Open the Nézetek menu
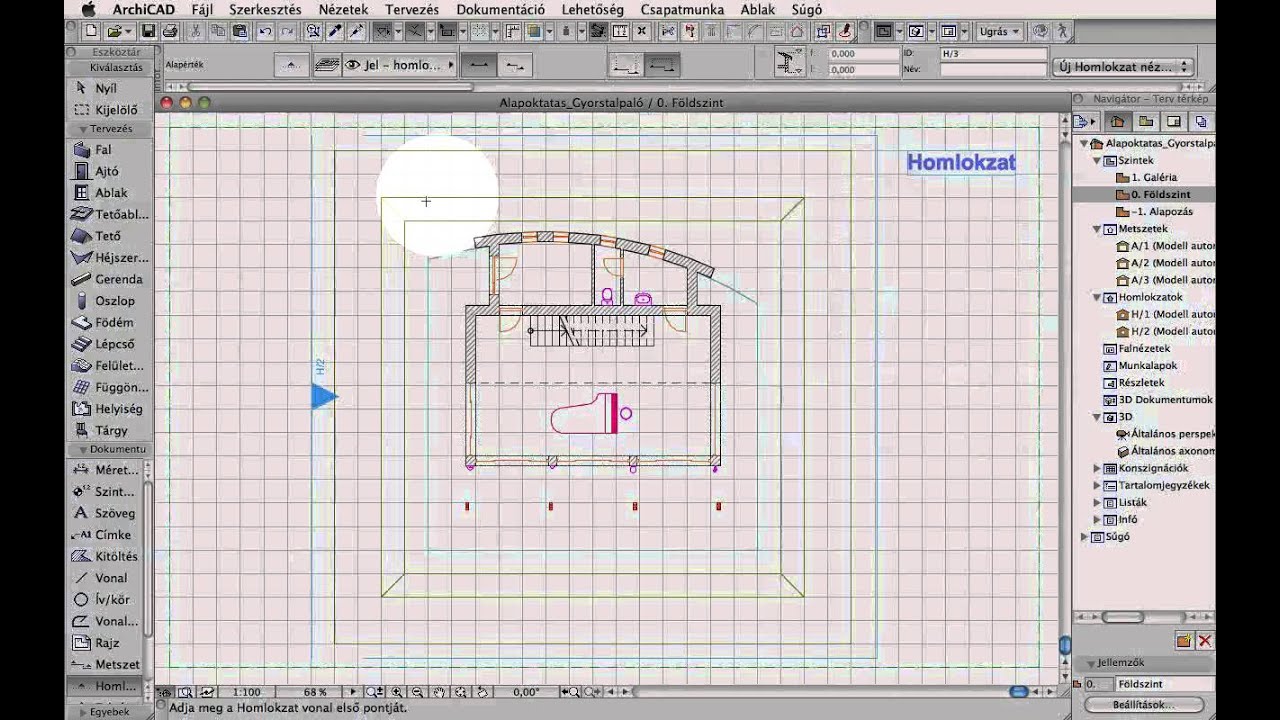Viewport: 1280px width, 720px height. (343, 9)
